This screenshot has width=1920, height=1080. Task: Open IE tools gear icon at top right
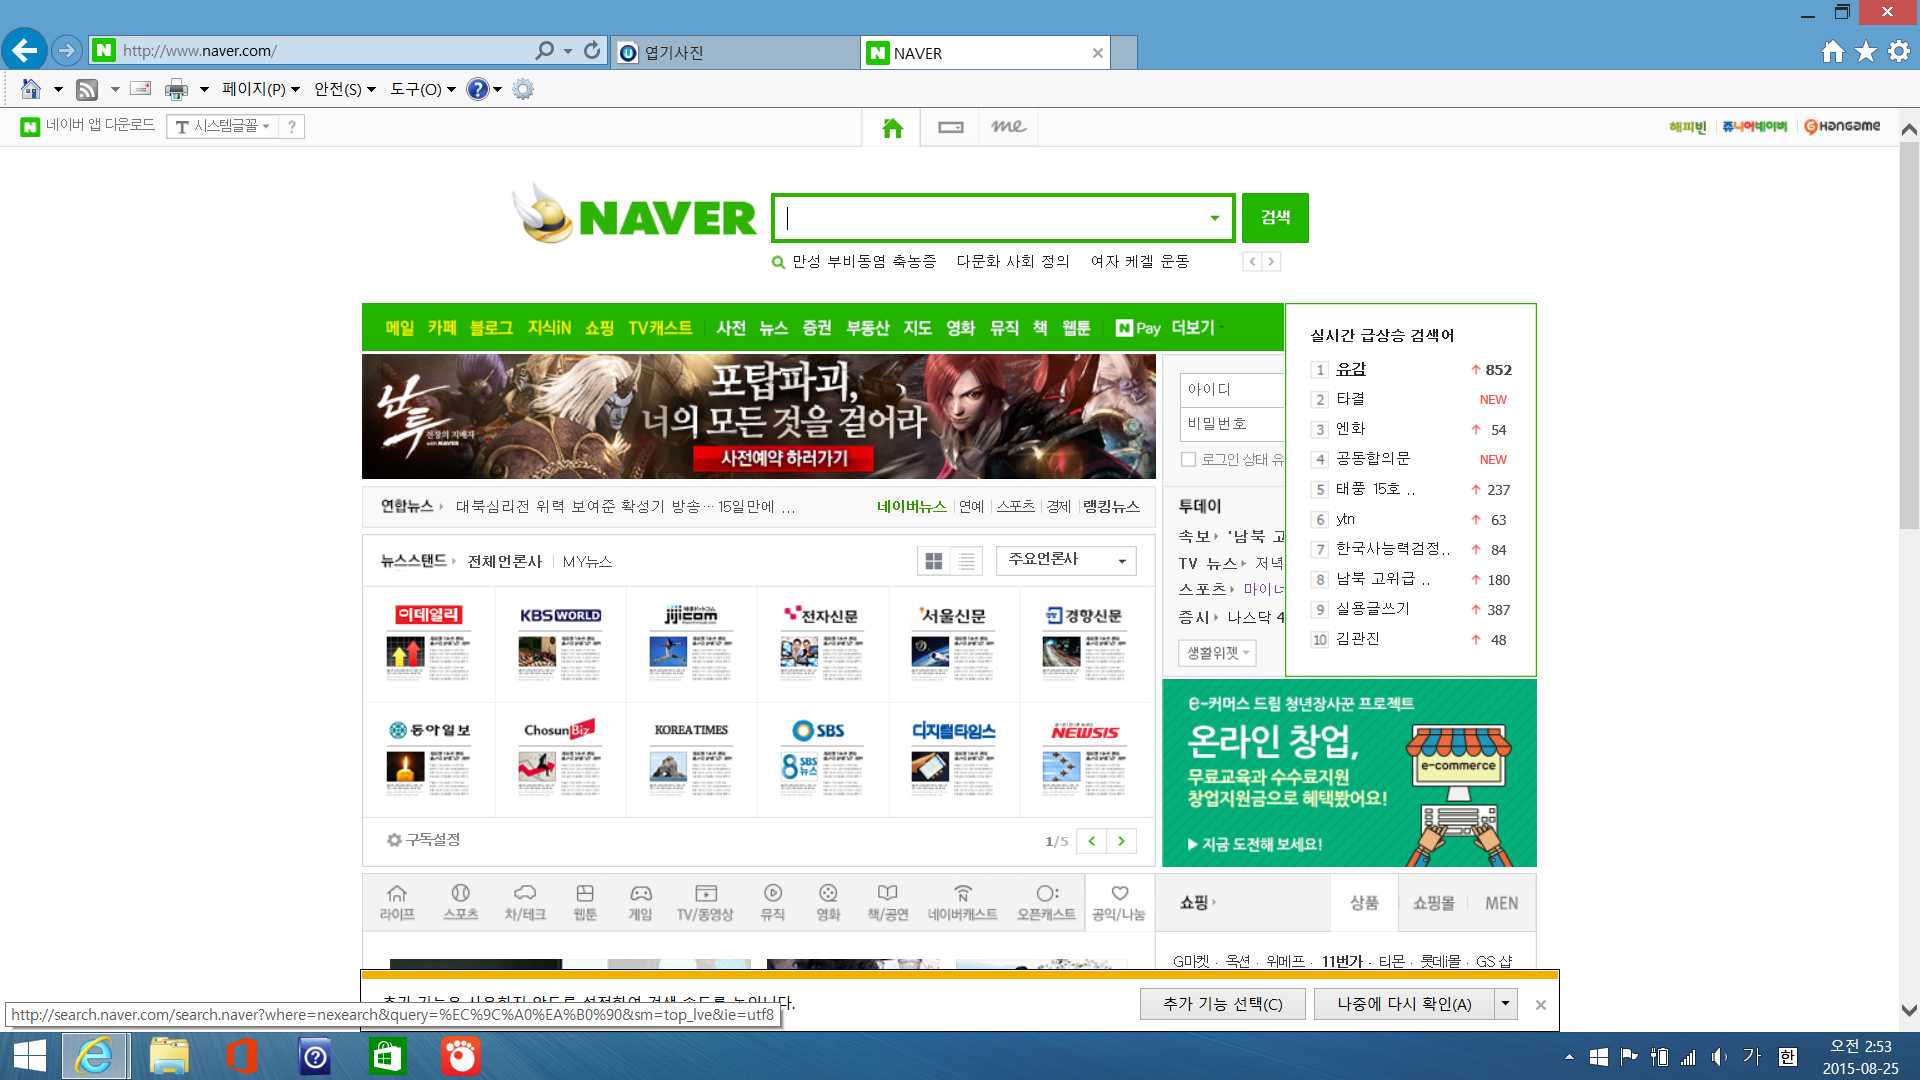click(x=1899, y=52)
